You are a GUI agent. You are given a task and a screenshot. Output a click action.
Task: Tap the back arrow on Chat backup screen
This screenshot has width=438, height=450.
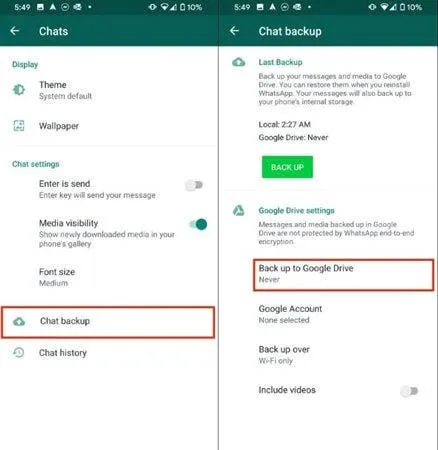(x=234, y=31)
